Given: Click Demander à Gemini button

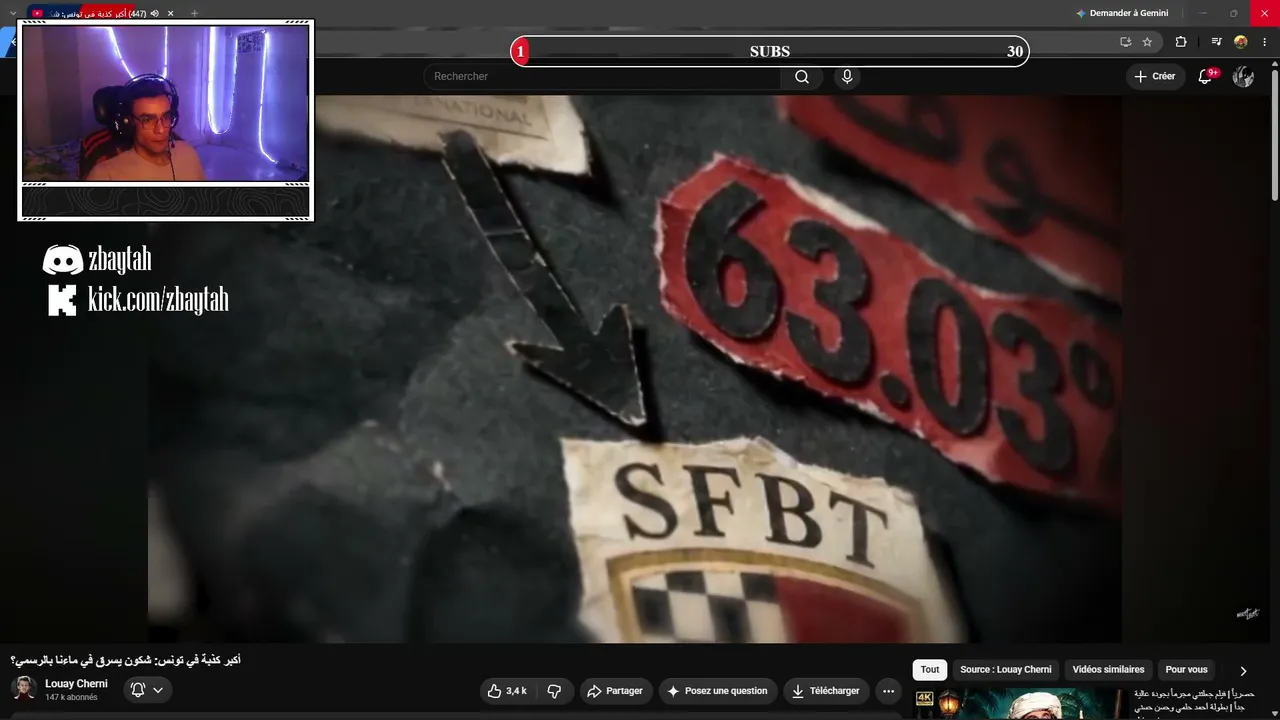Looking at the screenshot, I should [1122, 13].
